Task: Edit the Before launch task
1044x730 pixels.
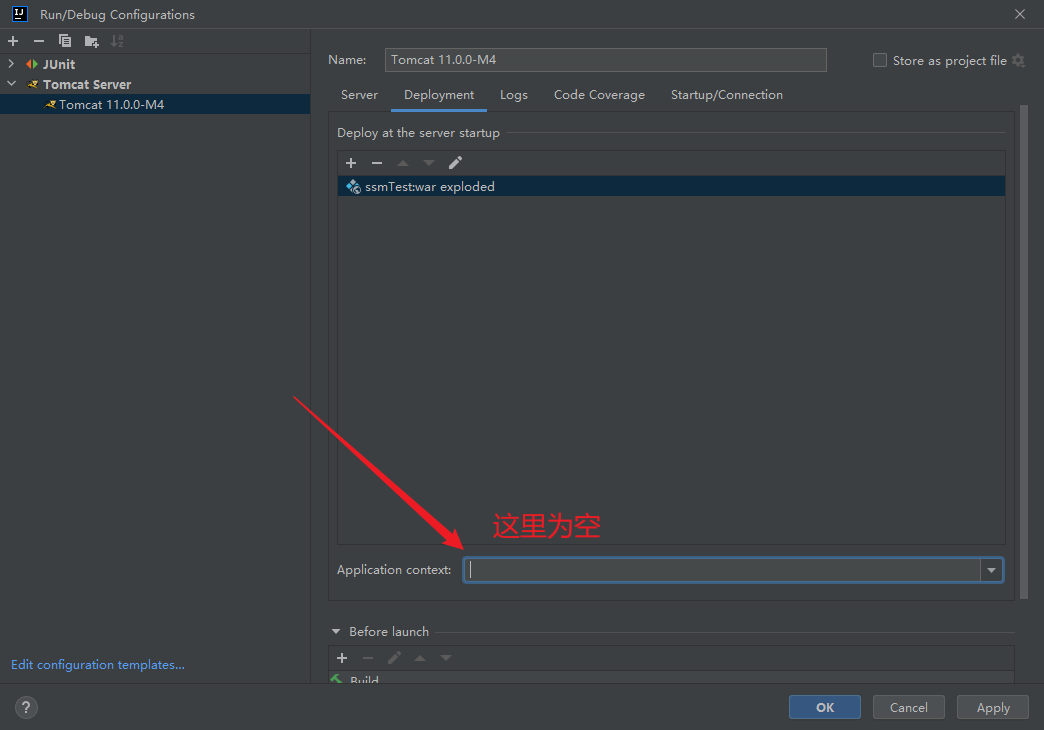Action: (394, 658)
